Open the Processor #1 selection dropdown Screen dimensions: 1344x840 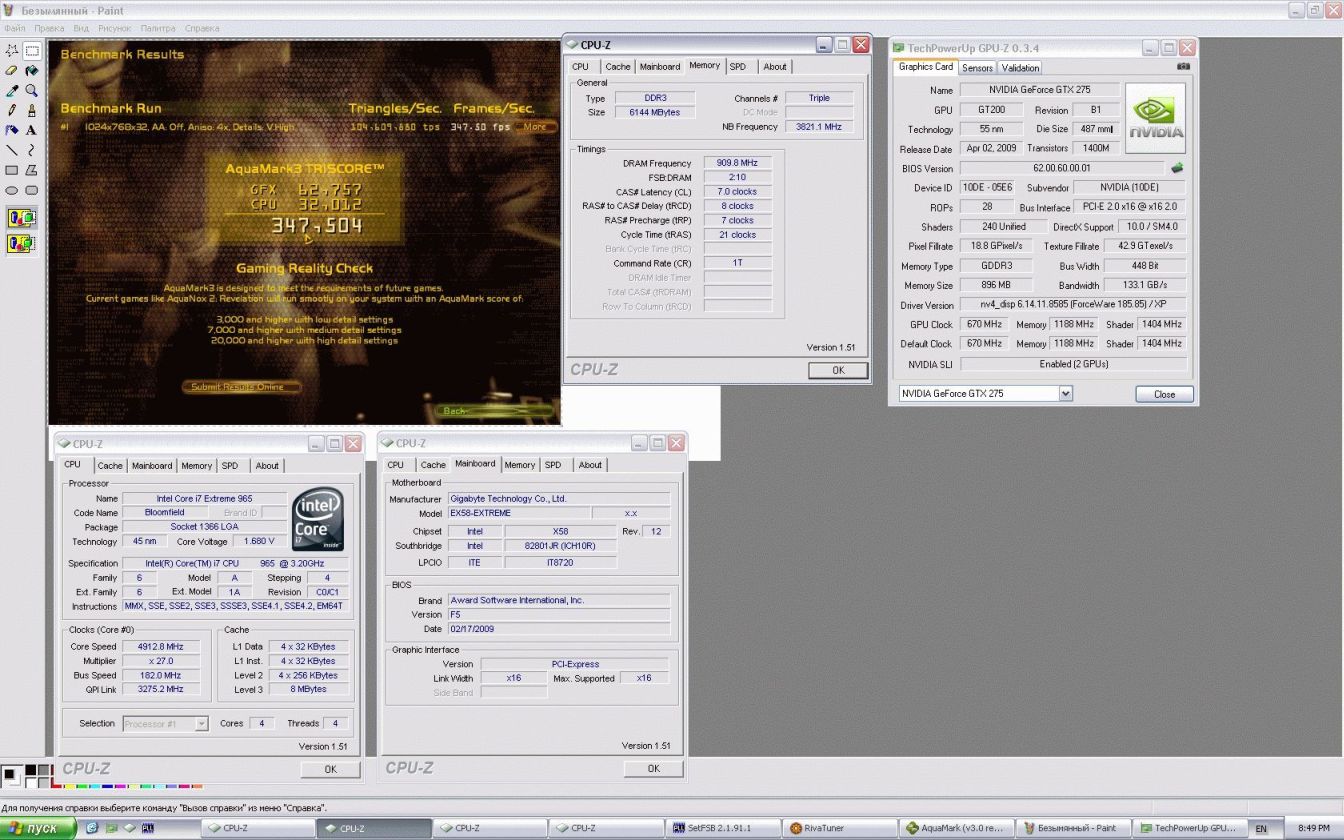pos(202,724)
